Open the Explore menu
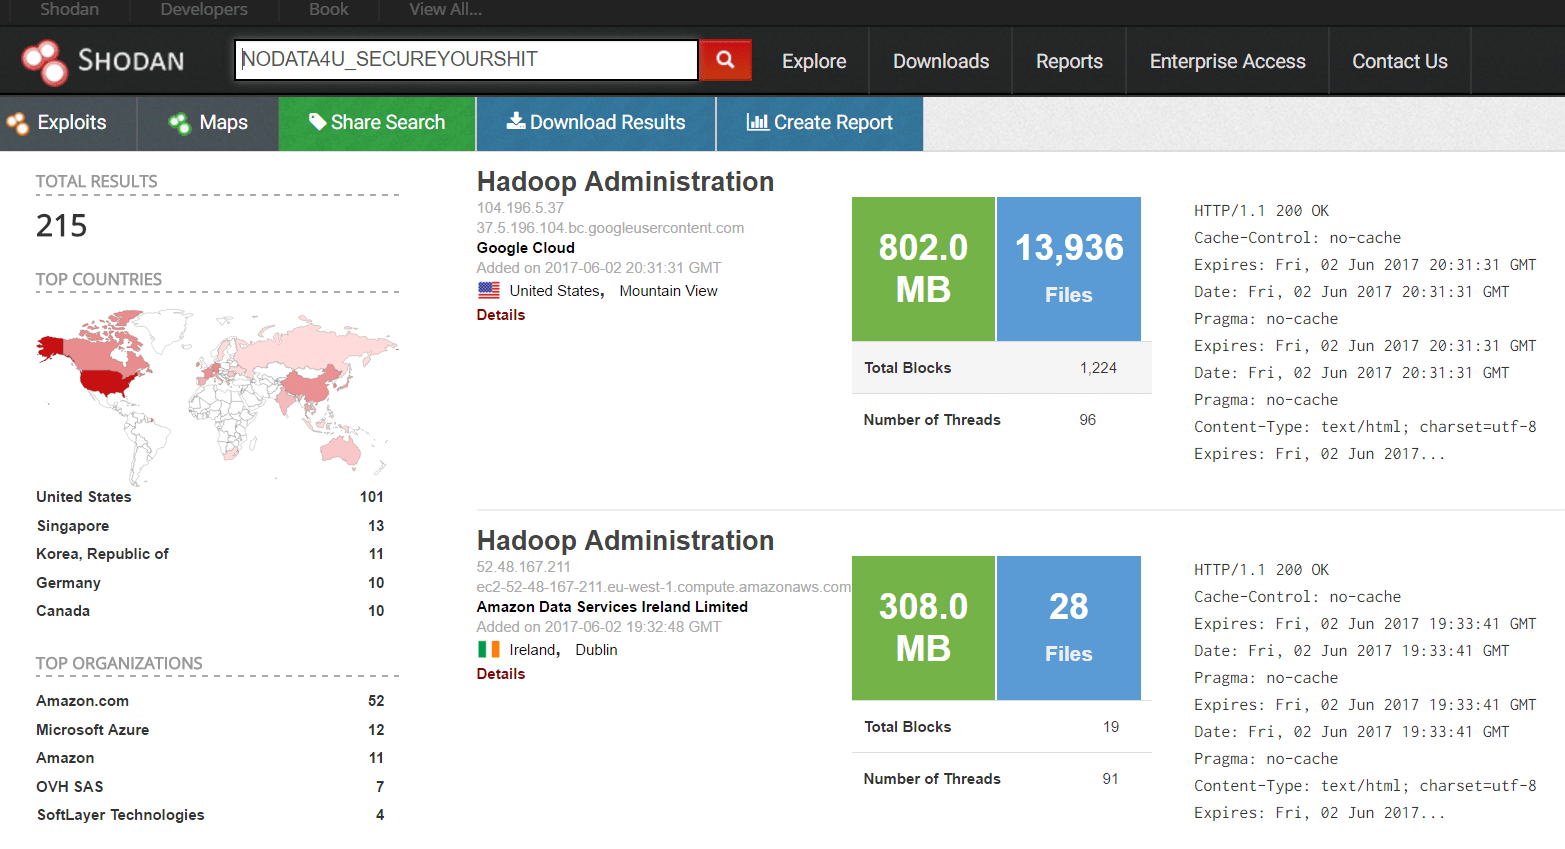Viewport: 1565px width, 849px height. tap(814, 61)
